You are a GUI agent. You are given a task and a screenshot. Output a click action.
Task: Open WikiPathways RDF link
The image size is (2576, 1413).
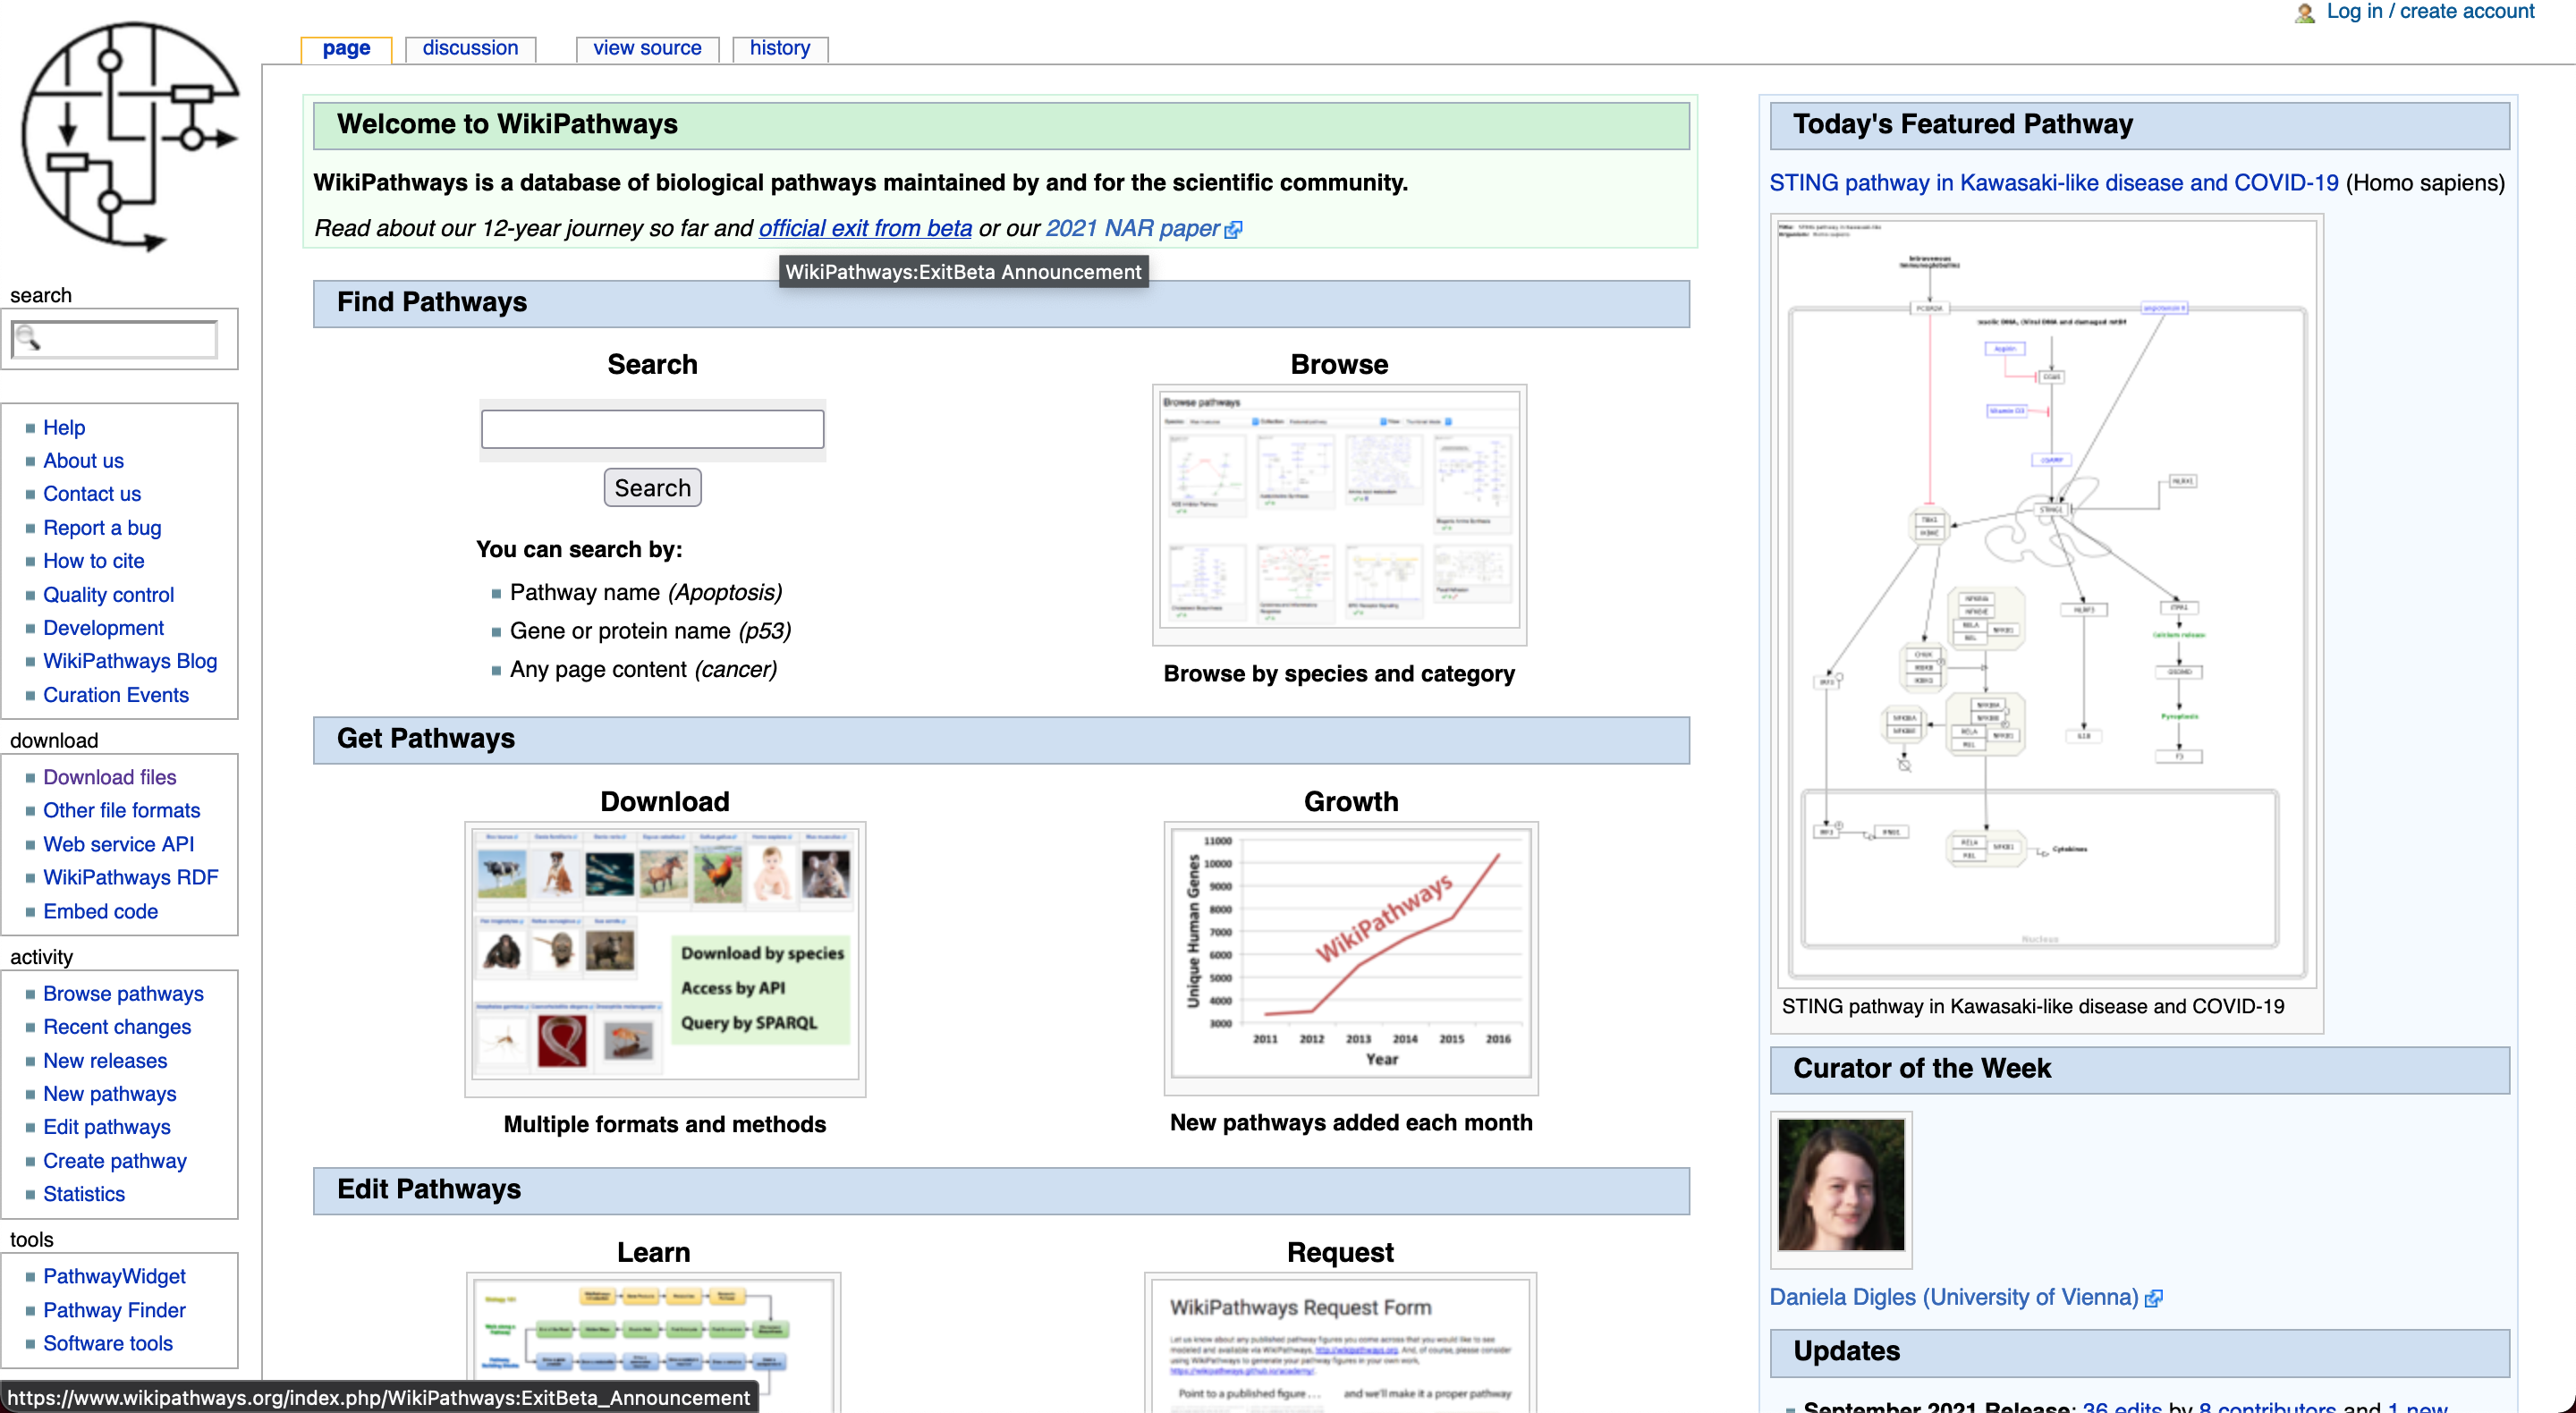coord(131,877)
